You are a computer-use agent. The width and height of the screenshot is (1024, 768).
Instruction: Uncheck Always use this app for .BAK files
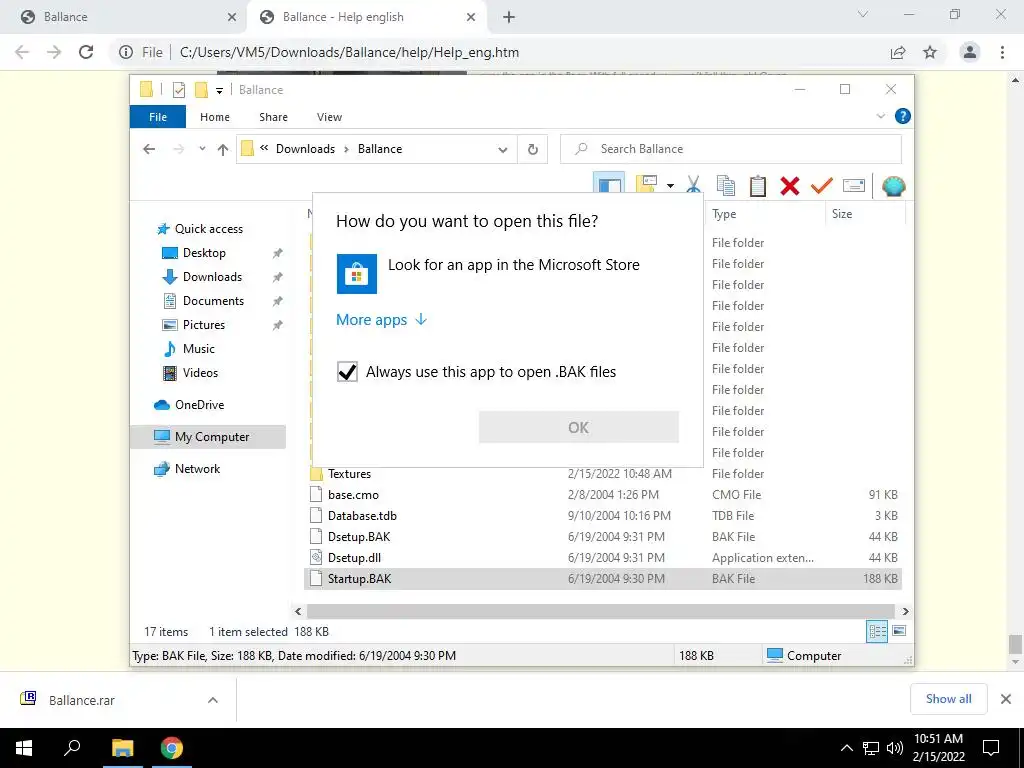[347, 372]
